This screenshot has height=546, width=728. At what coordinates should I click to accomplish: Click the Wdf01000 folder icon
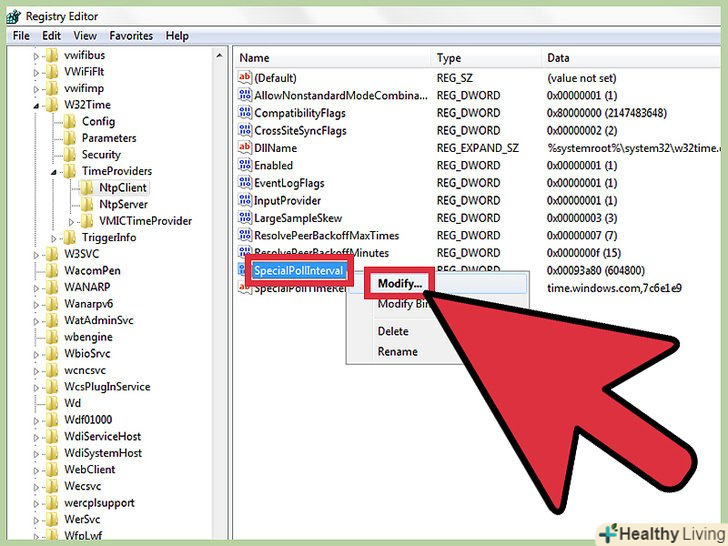pyautogui.click(x=52, y=420)
